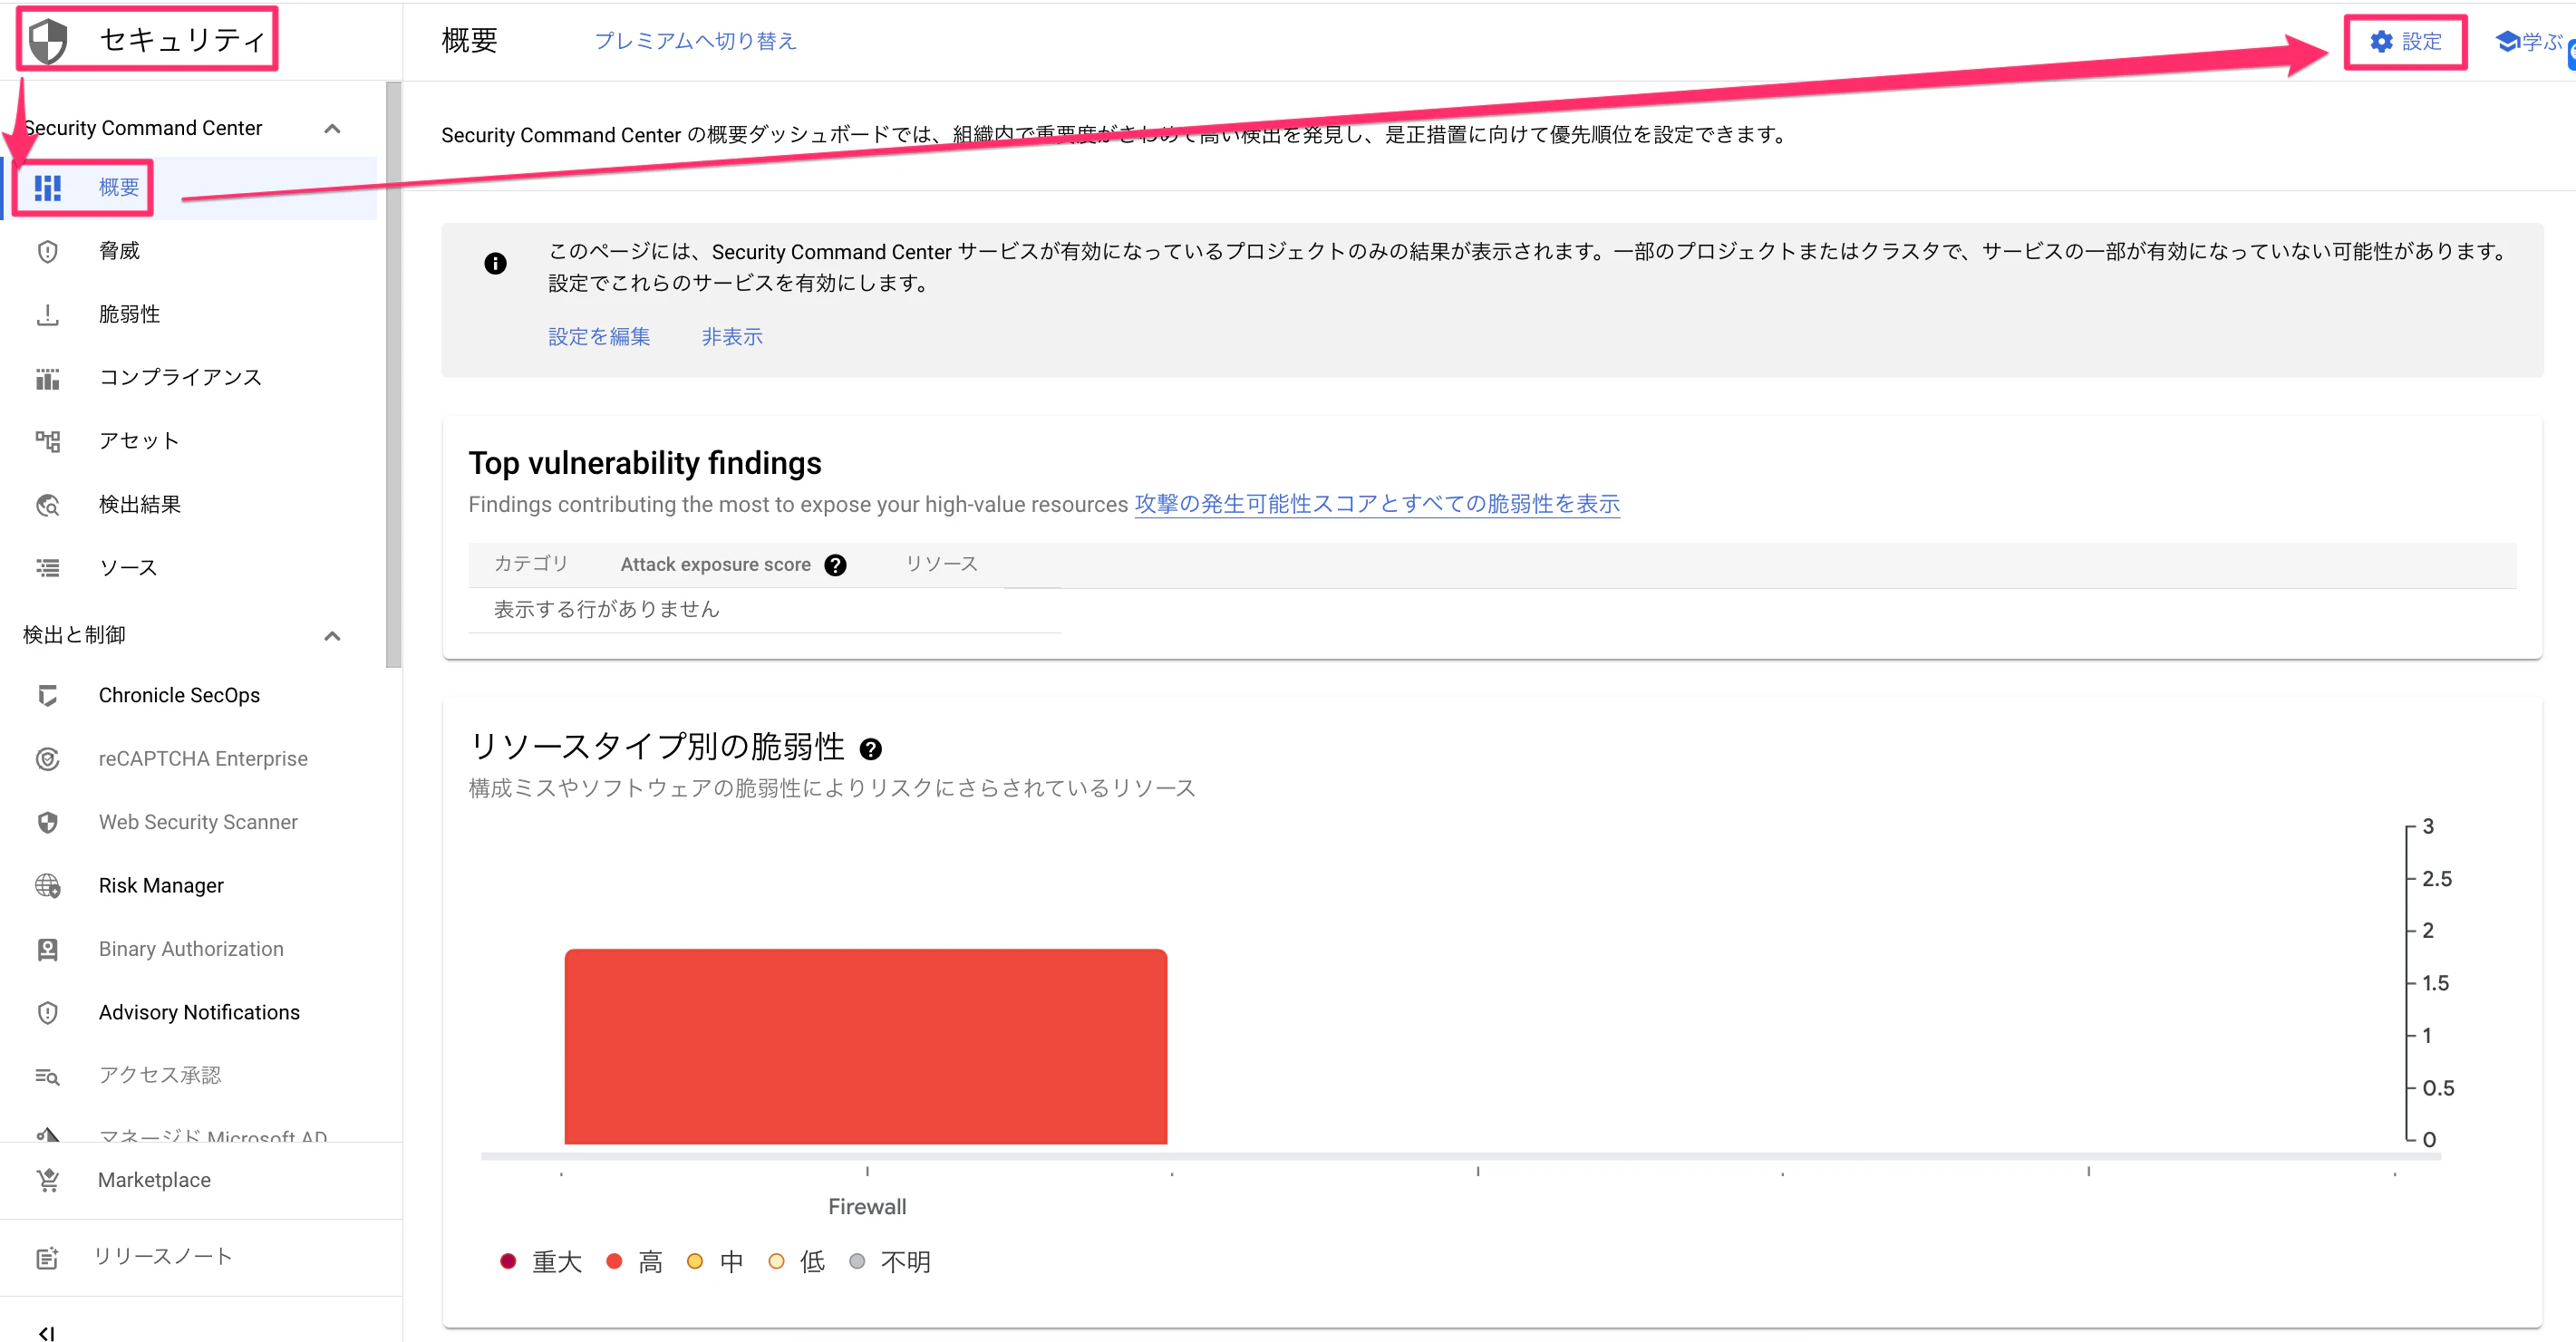
Task: Toggle the 高 legend color dot
Action: click(615, 1262)
